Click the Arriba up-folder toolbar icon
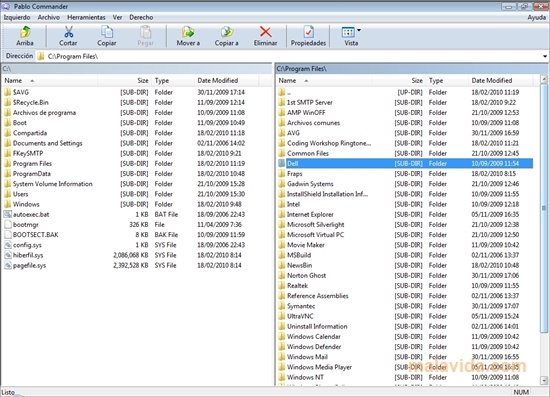Image resolution: width=550 pixels, height=397 pixels. tap(25, 33)
